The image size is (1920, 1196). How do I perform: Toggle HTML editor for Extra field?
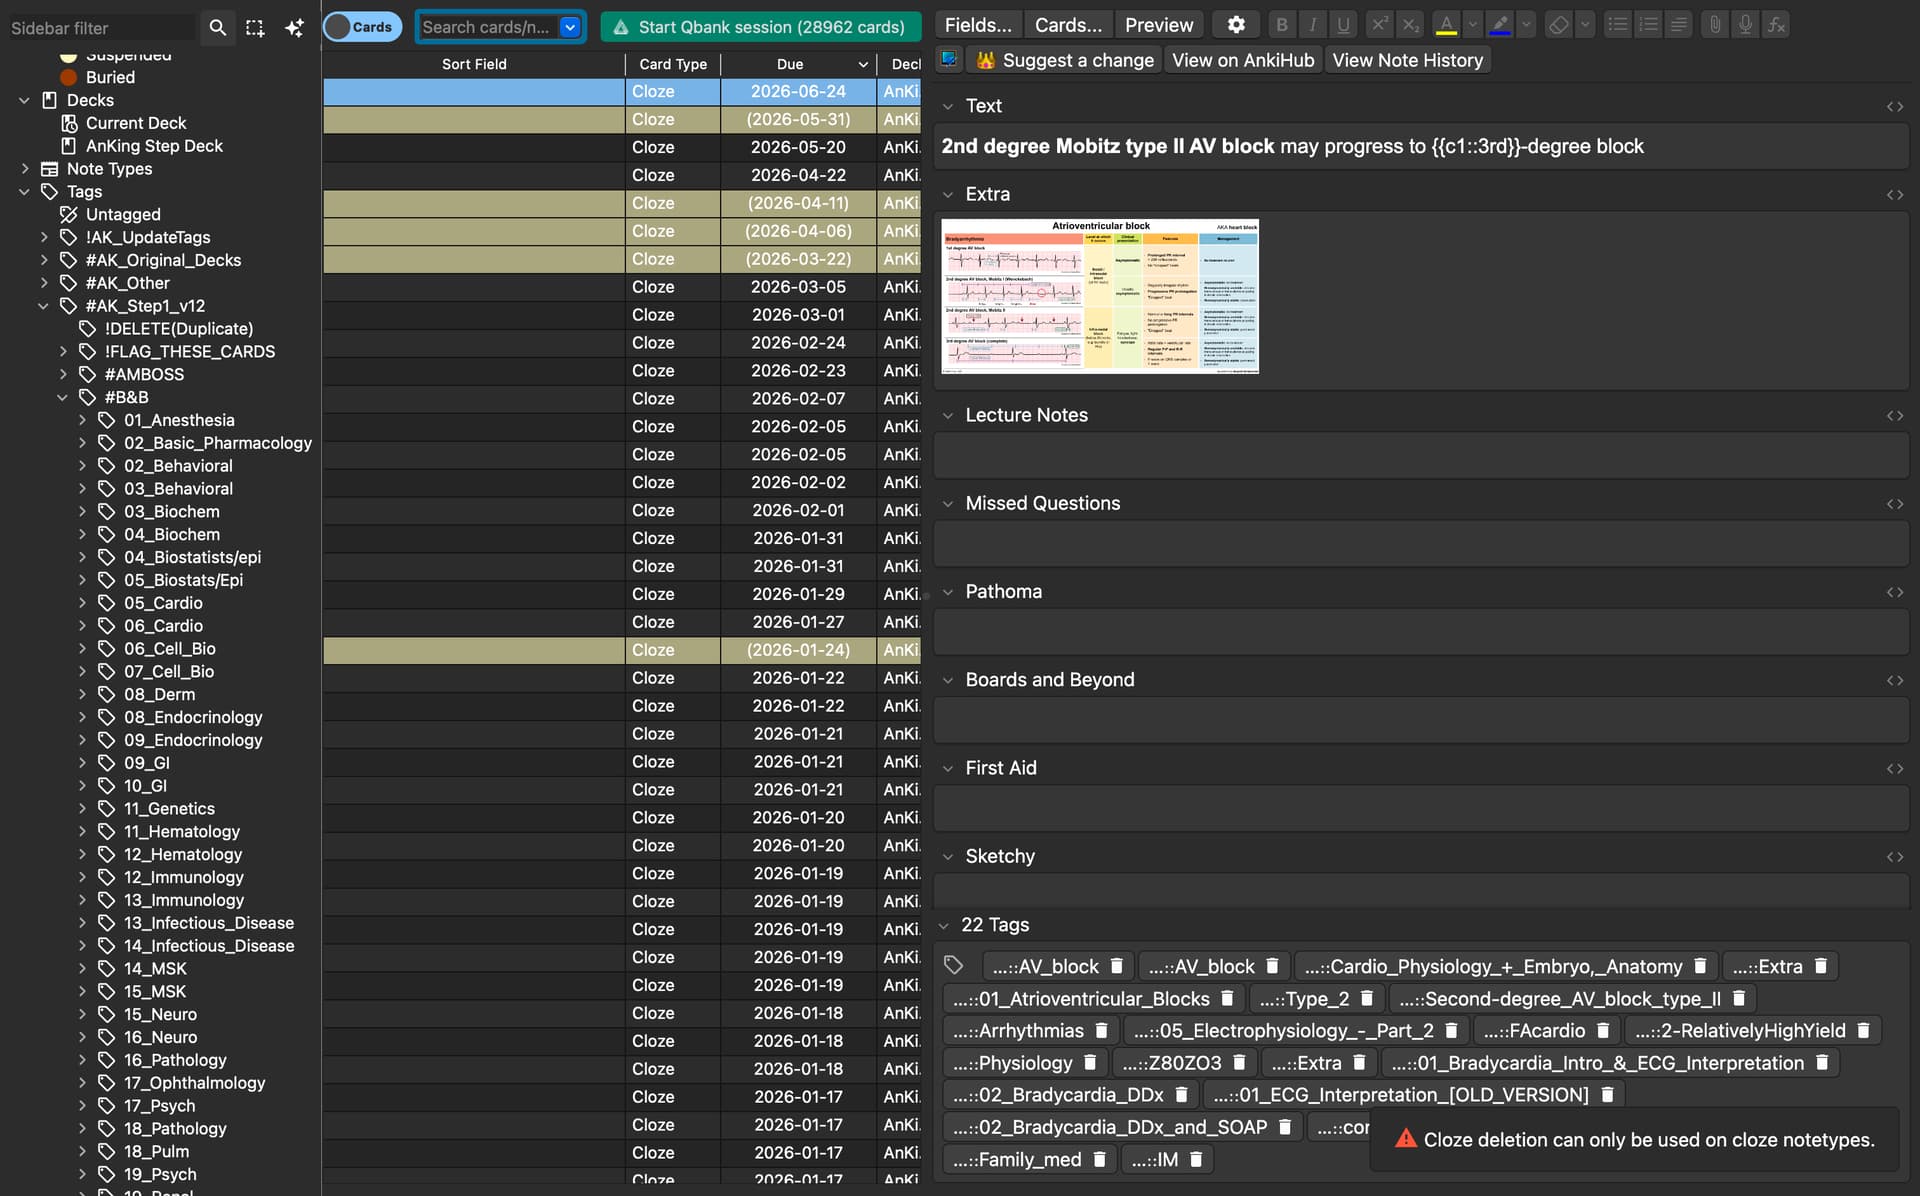(x=1894, y=195)
